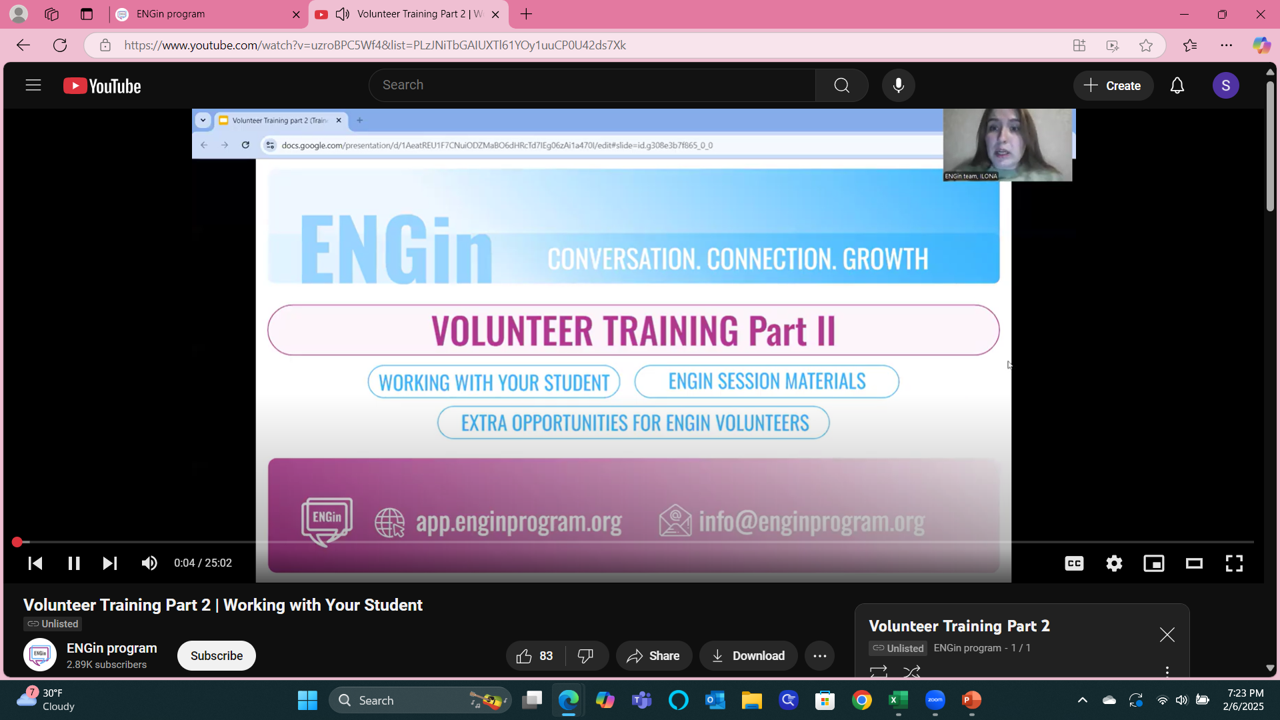Image resolution: width=1280 pixels, height=720 pixels.
Task: Open Microsoft Teams from the taskbar
Action: [641, 700]
